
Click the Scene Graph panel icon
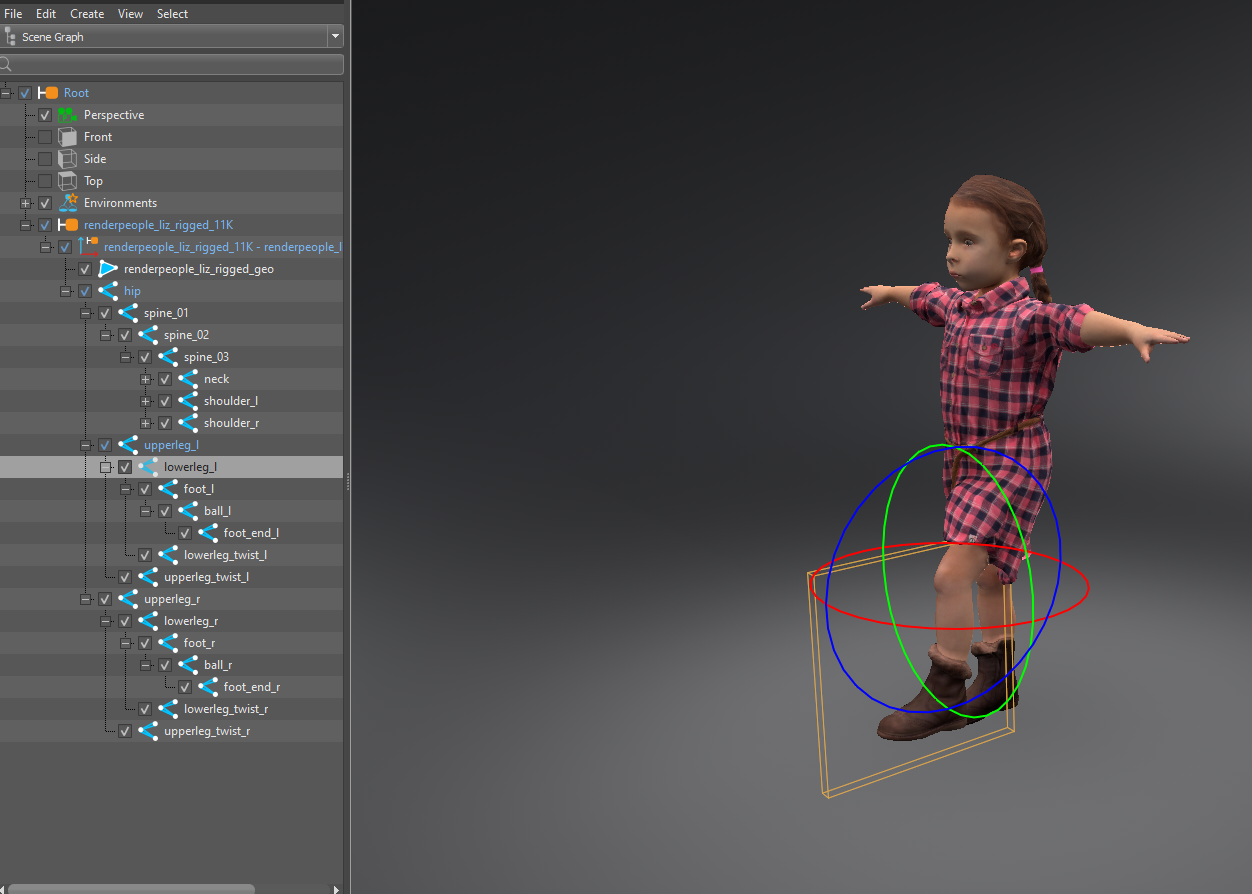9,36
